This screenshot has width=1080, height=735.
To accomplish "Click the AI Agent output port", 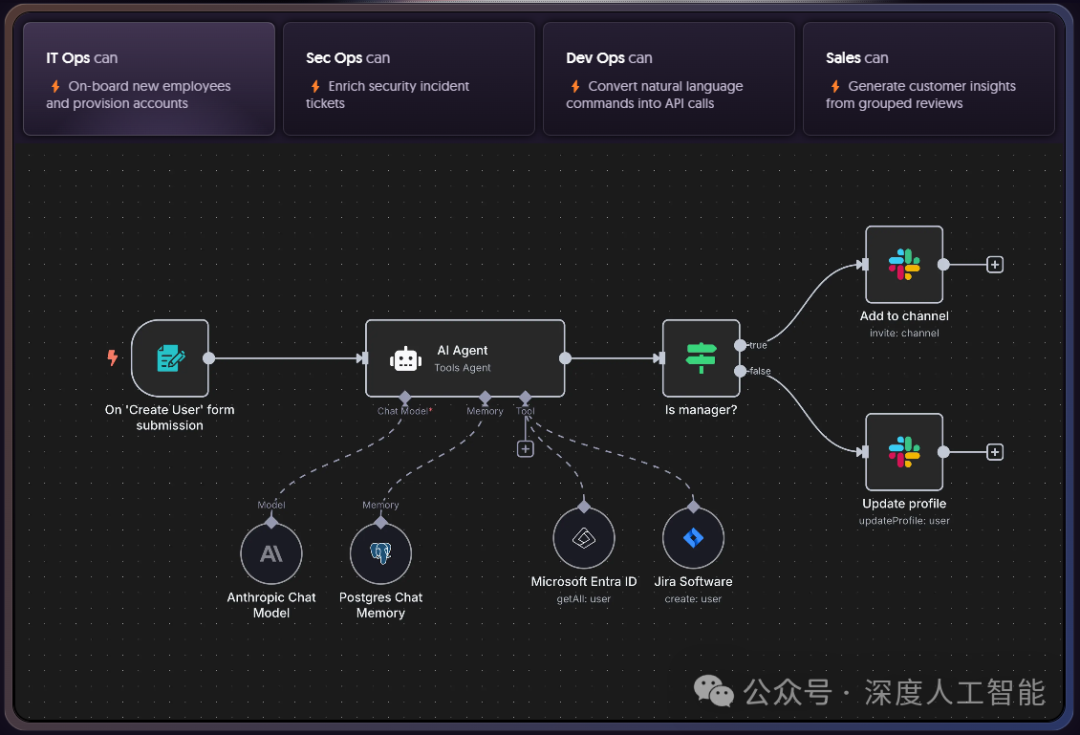I will pyautogui.click(x=565, y=358).
